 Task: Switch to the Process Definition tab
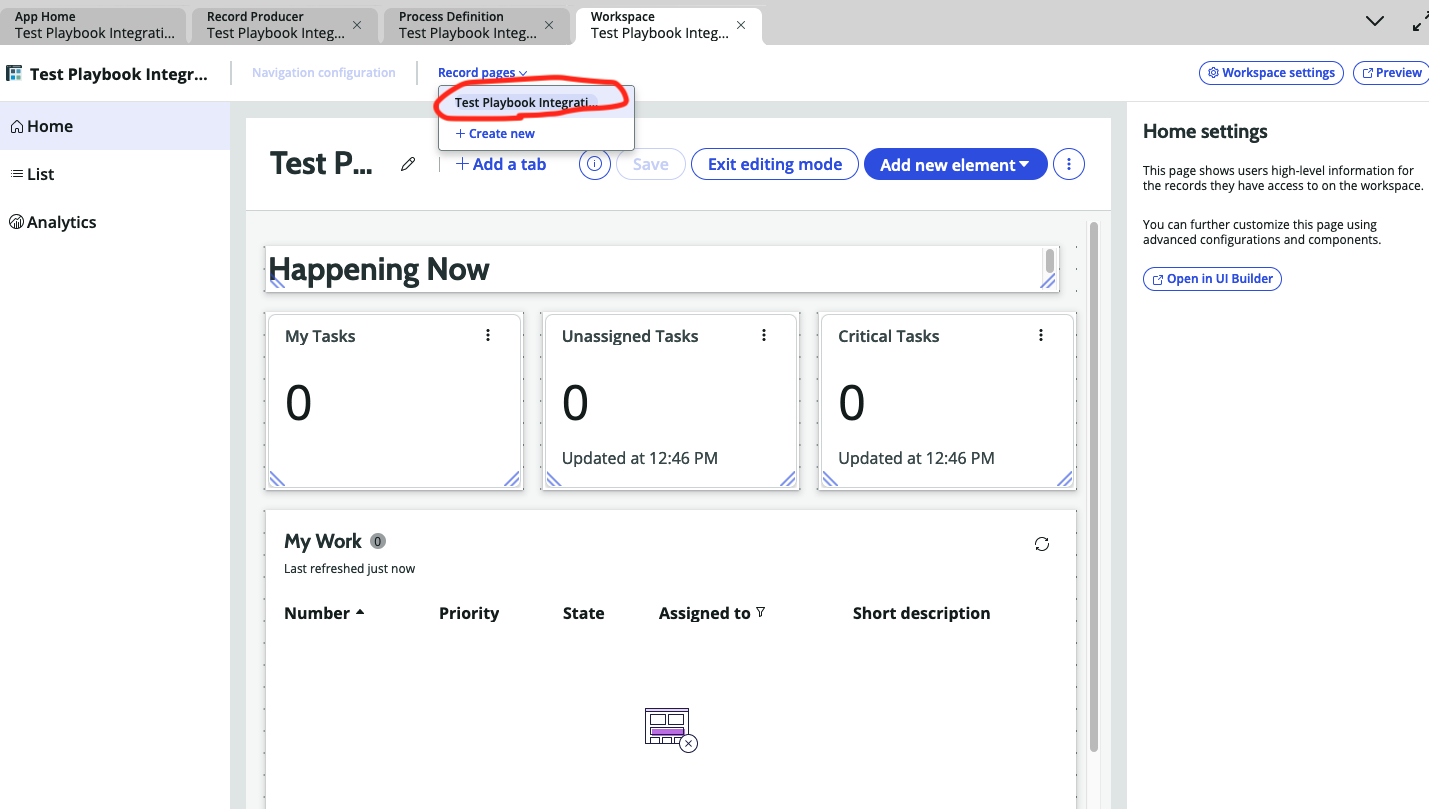pyautogui.click(x=466, y=25)
